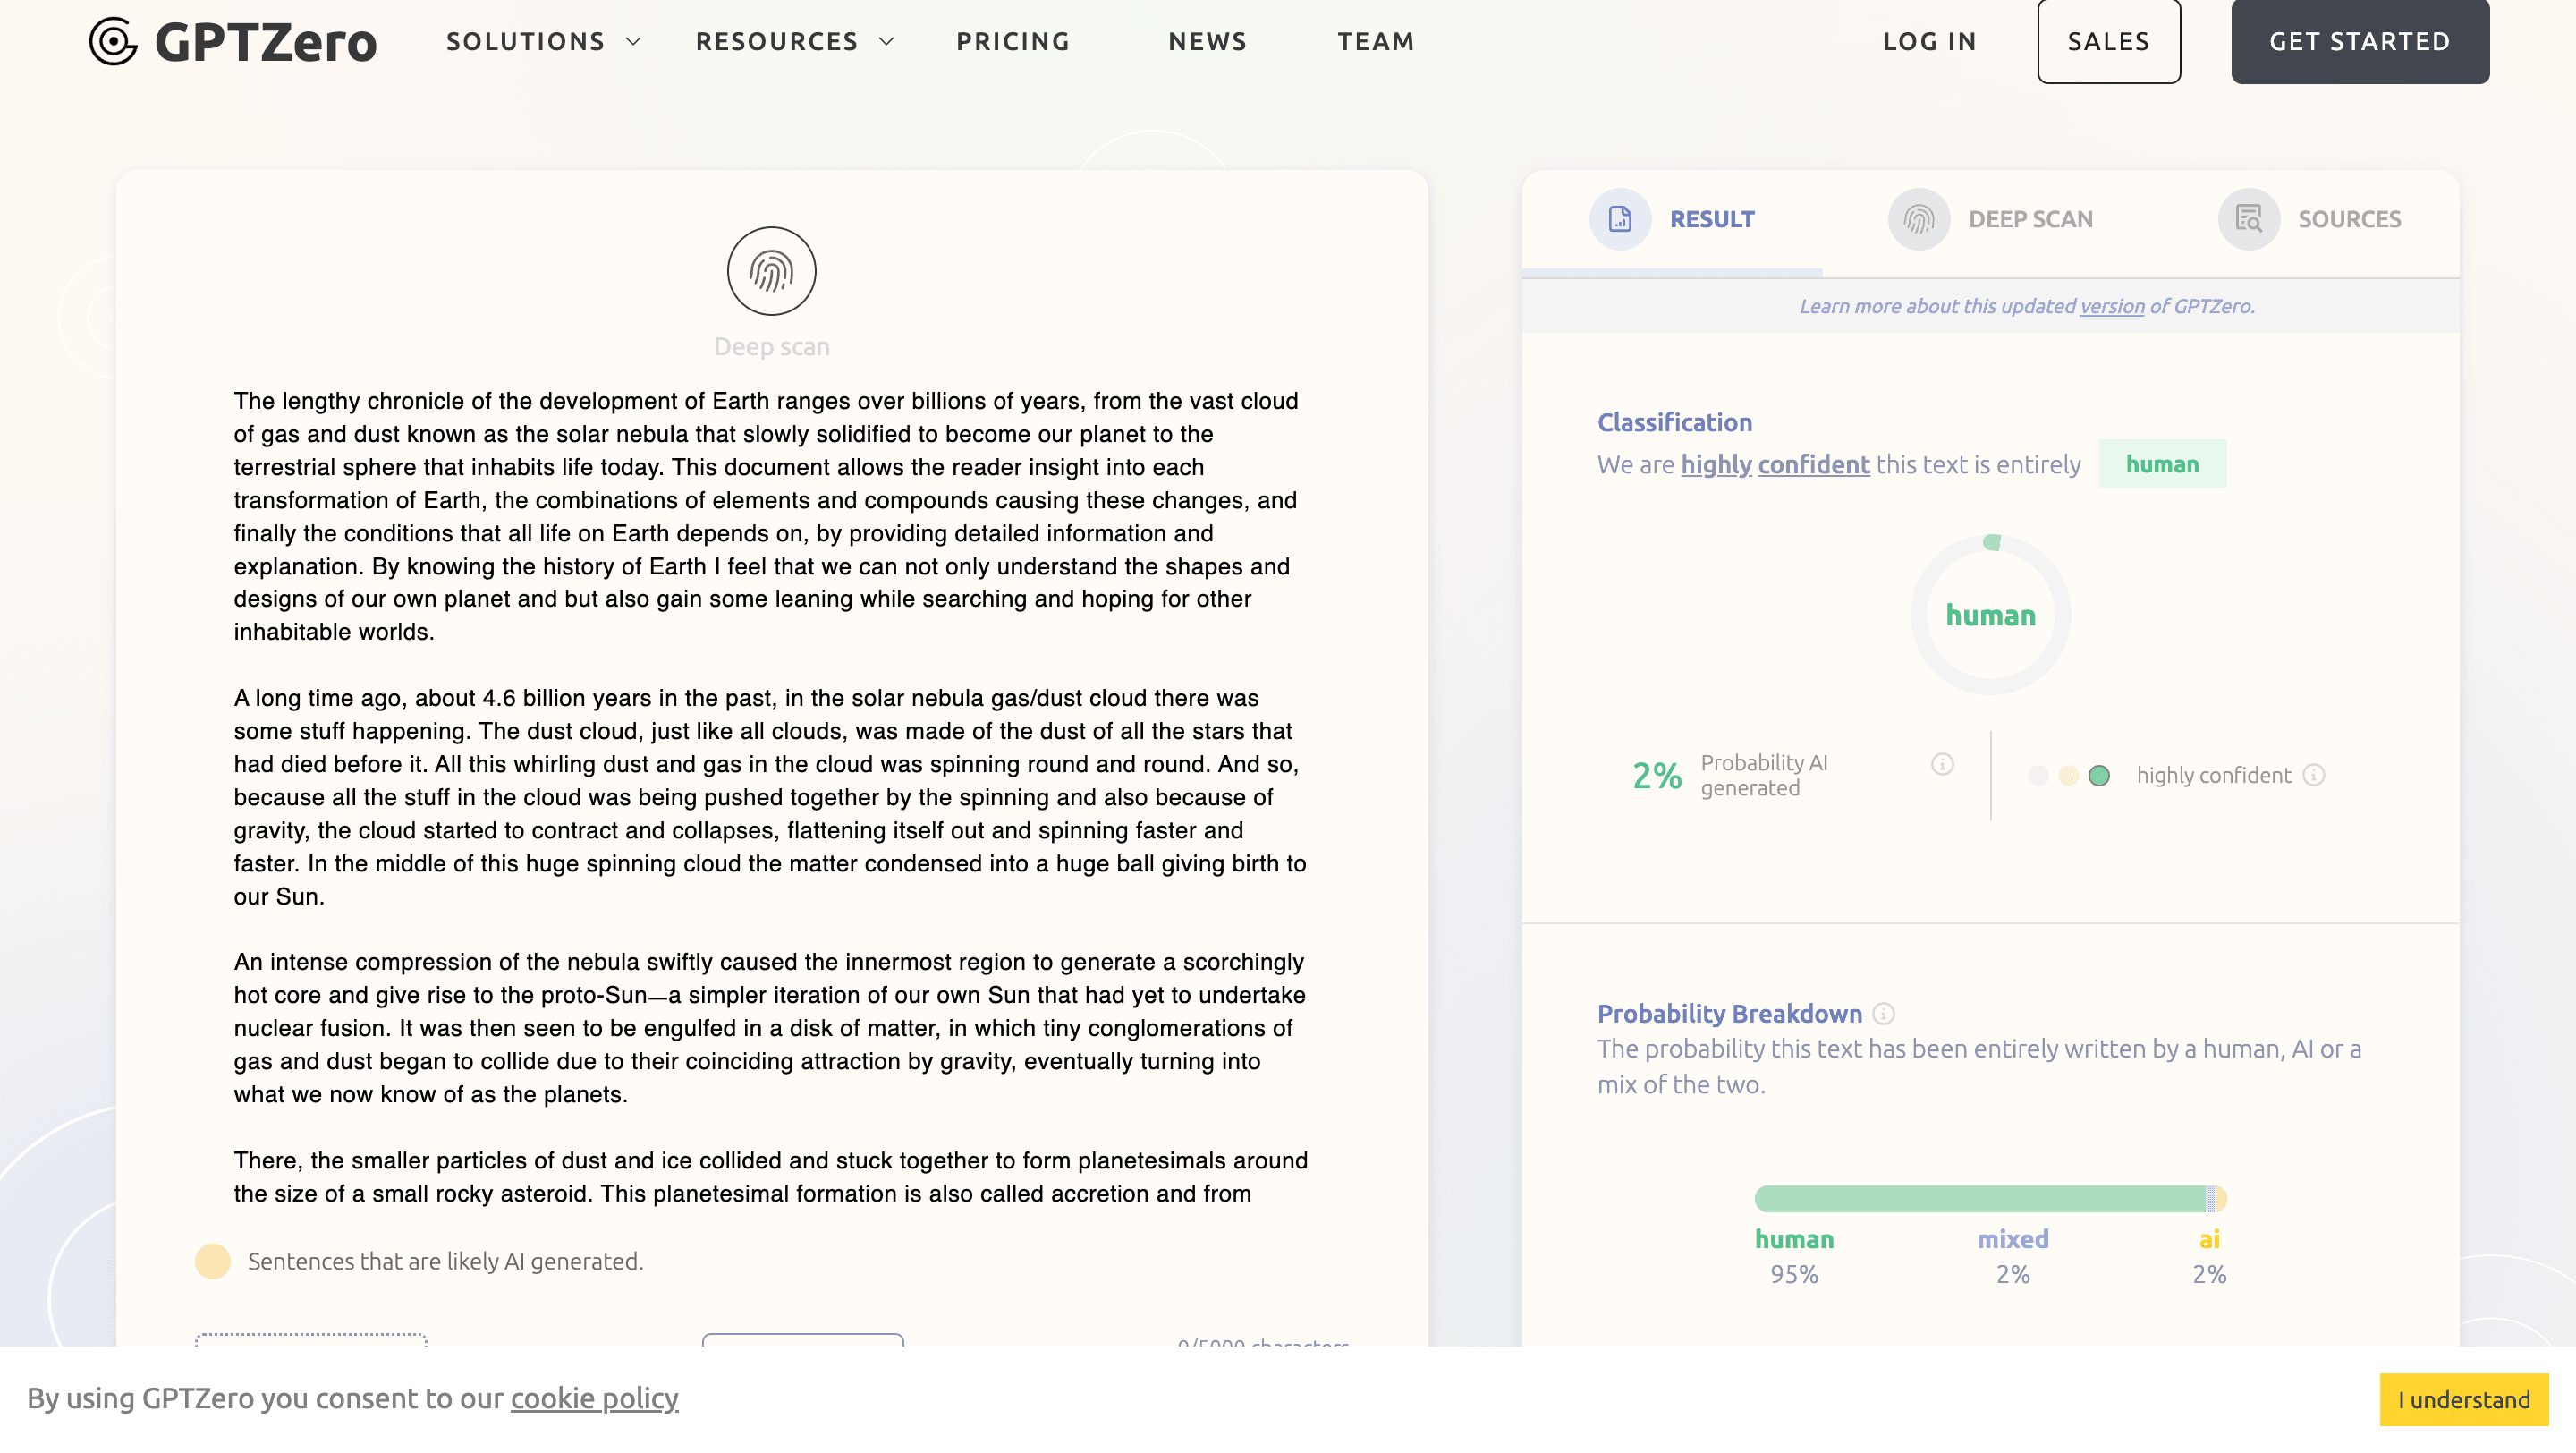Click the Log In link

pyautogui.click(x=1929, y=41)
